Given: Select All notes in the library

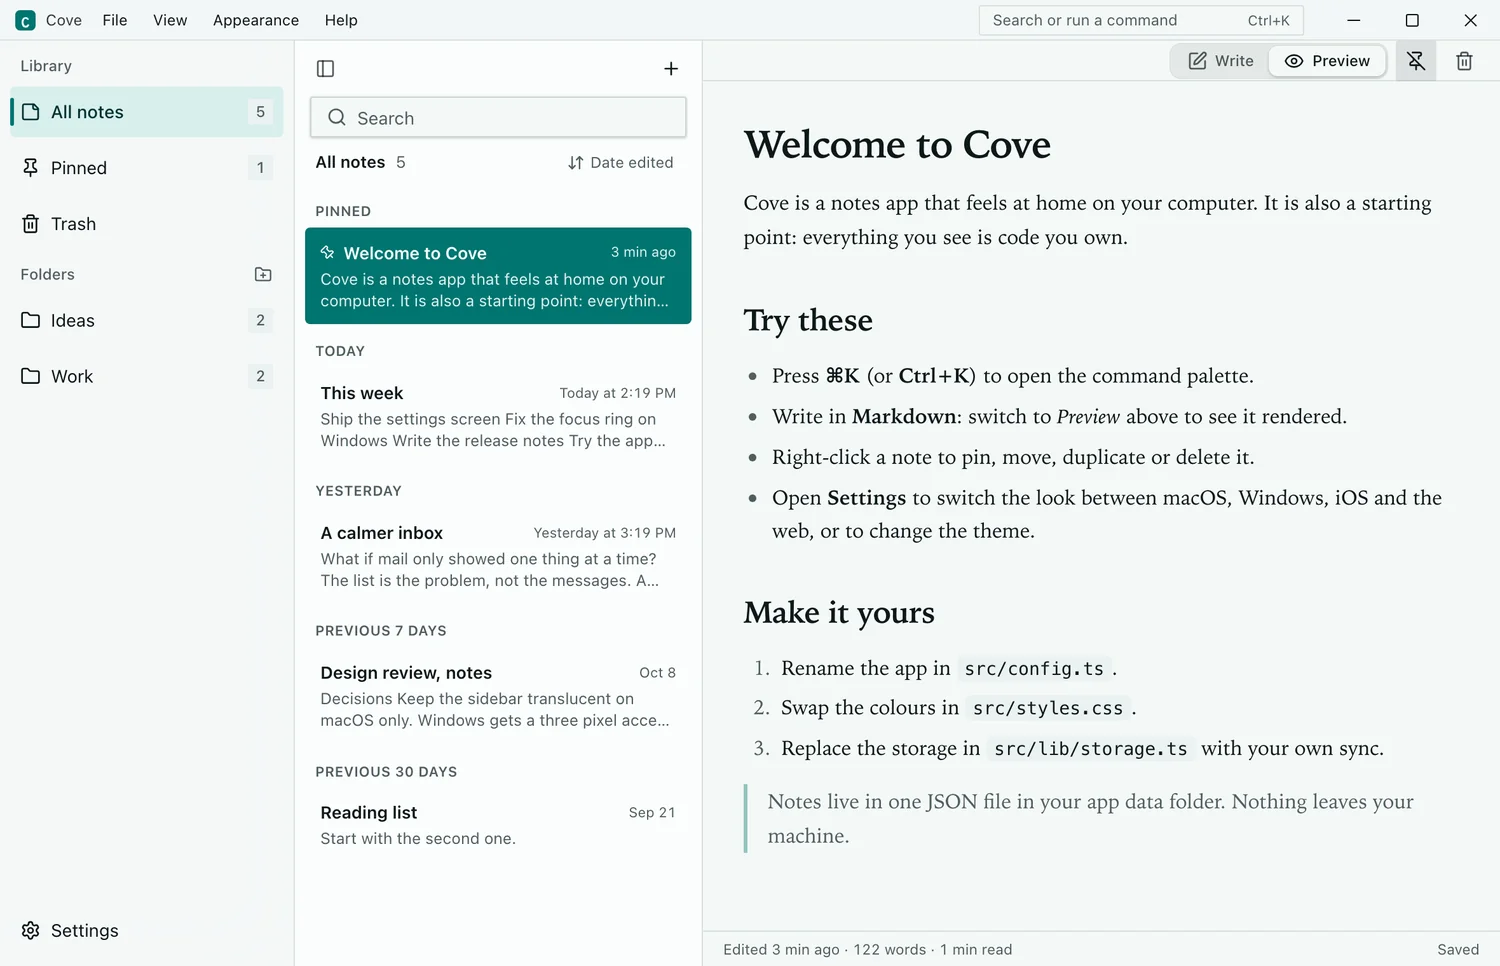Looking at the screenshot, I should pos(147,112).
